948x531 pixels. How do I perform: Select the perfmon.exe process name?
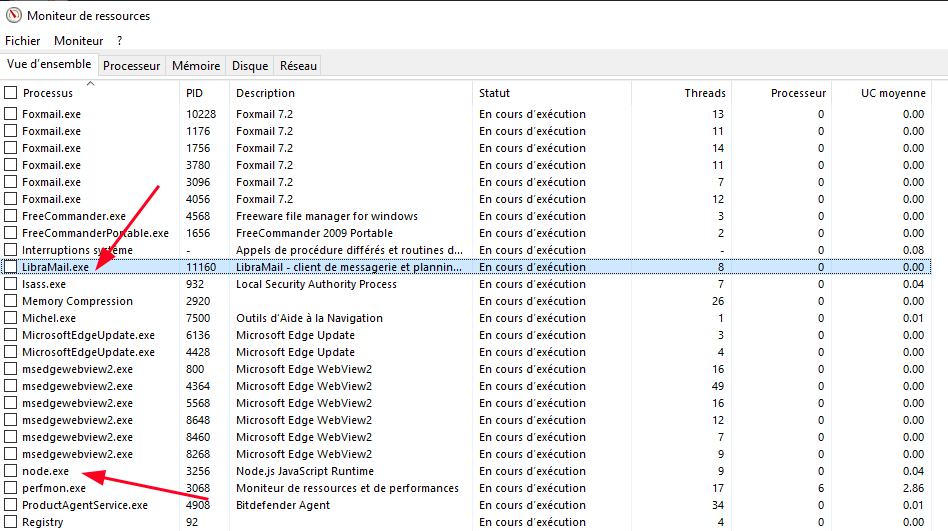point(54,488)
